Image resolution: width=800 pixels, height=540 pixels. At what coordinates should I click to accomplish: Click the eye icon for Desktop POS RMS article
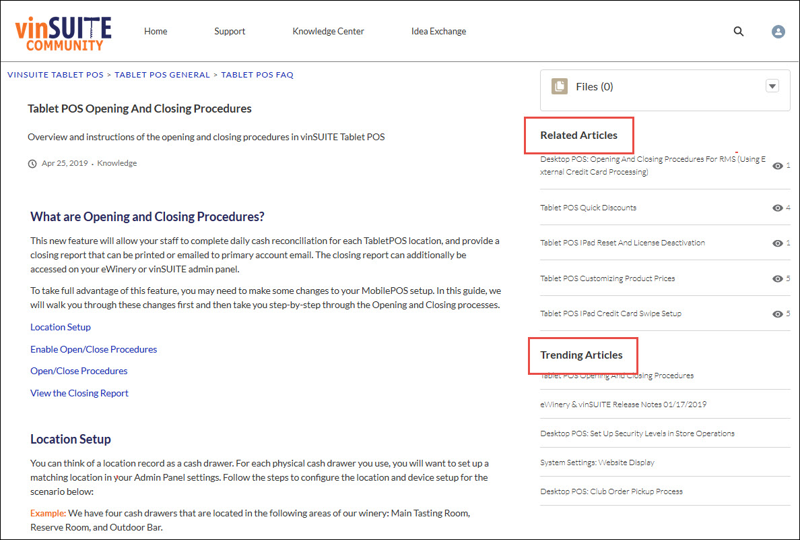(x=777, y=166)
